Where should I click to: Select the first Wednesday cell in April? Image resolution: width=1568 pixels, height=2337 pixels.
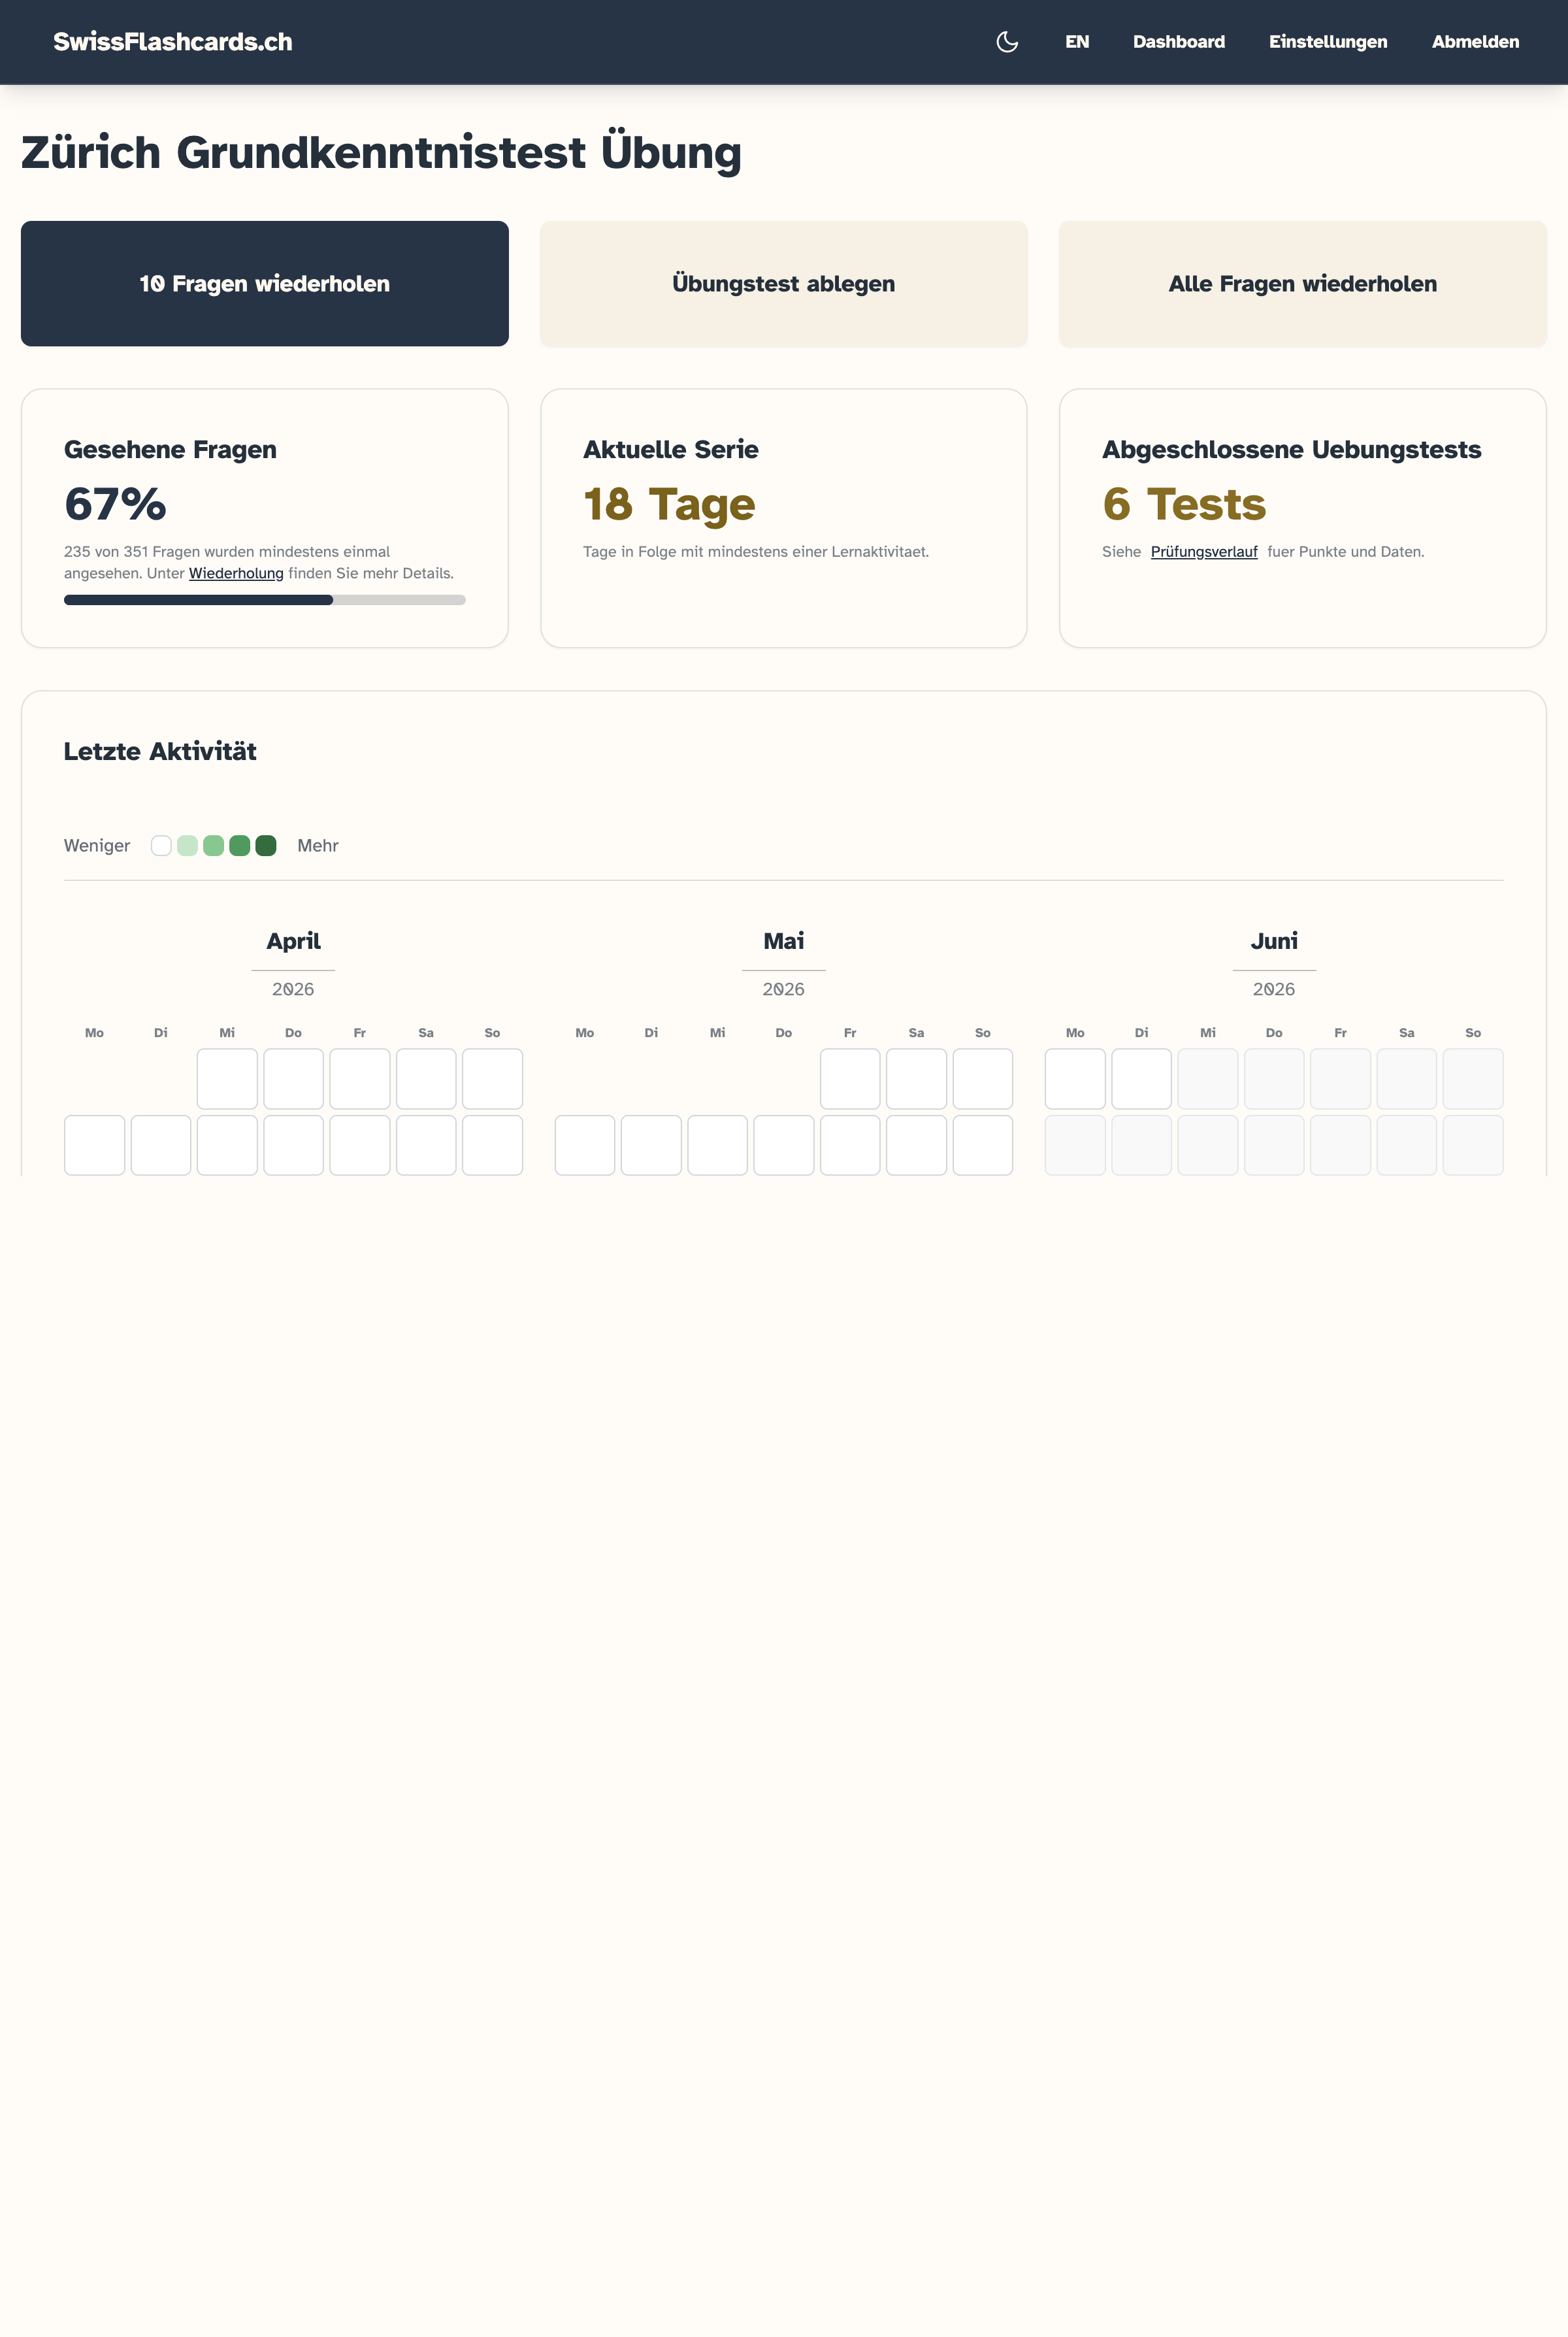pos(227,1079)
